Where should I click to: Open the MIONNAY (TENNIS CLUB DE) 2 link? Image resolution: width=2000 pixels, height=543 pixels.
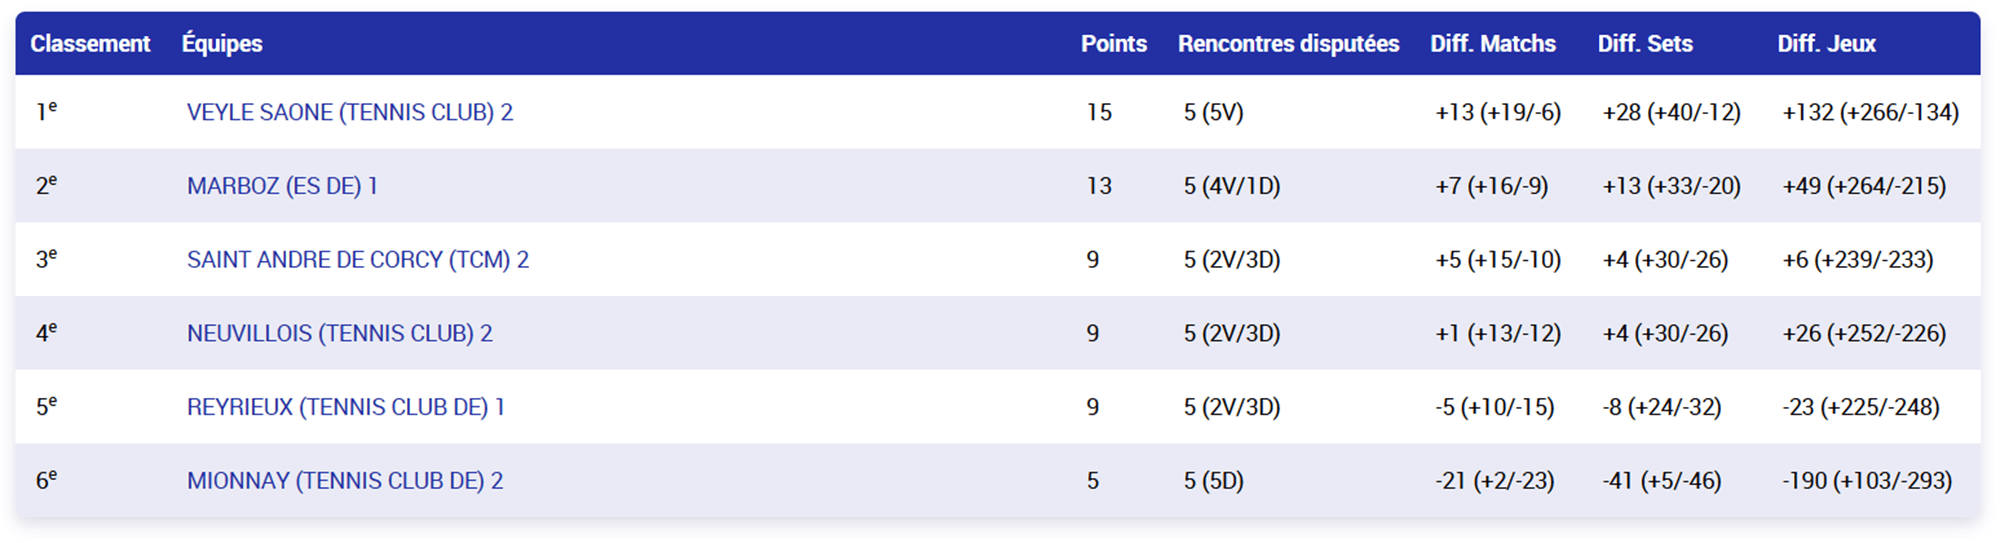[x=345, y=481]
